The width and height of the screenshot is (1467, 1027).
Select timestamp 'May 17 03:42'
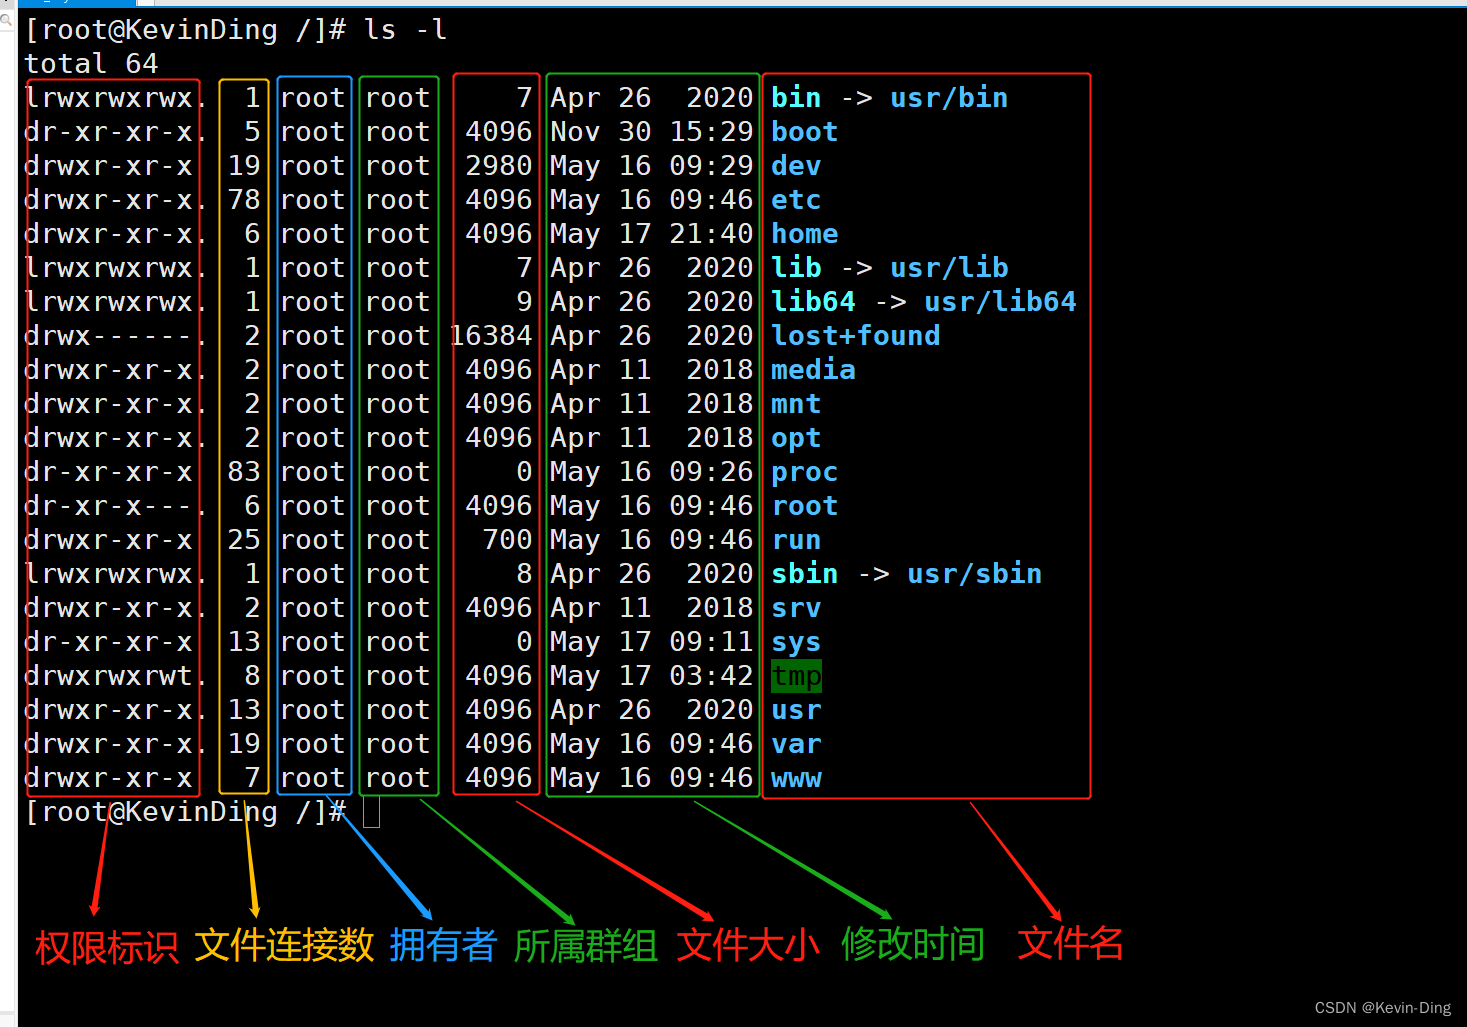(651, 676)
